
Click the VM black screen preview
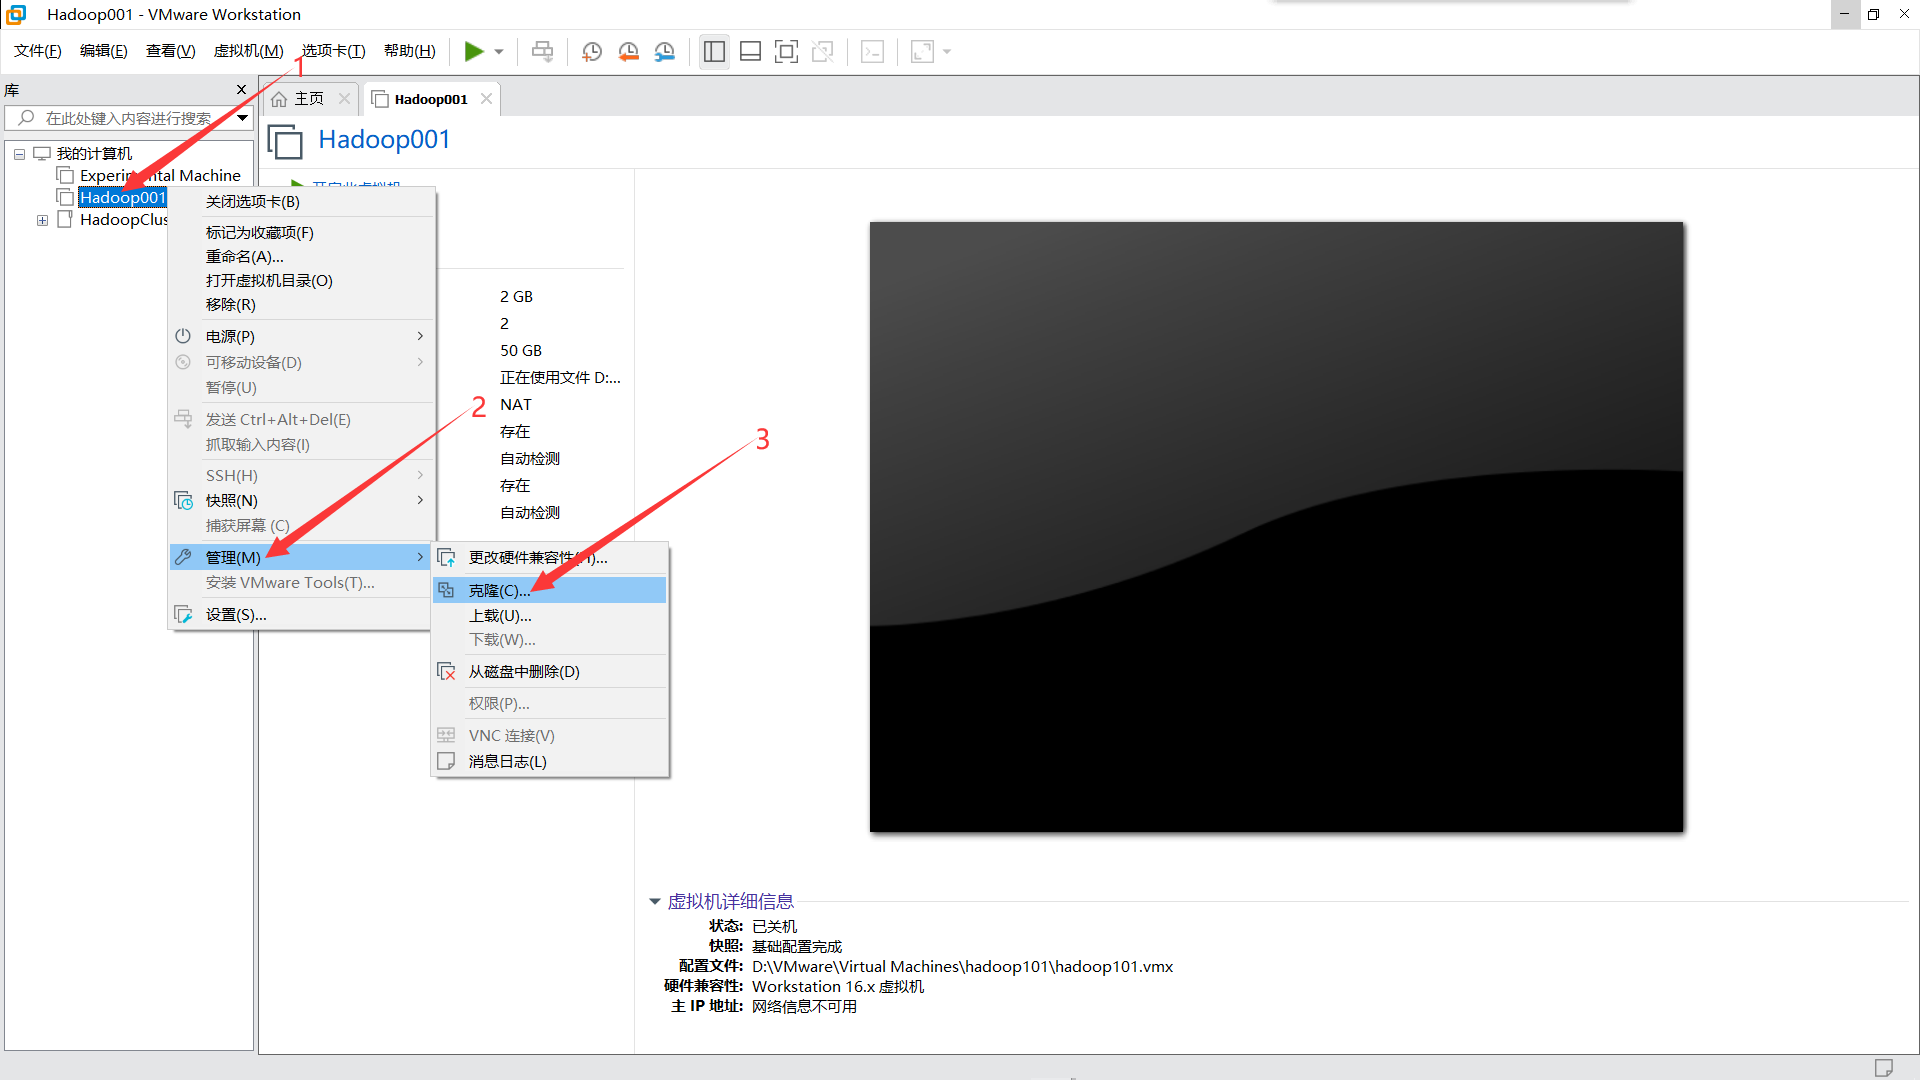[x=1276, y=527]
